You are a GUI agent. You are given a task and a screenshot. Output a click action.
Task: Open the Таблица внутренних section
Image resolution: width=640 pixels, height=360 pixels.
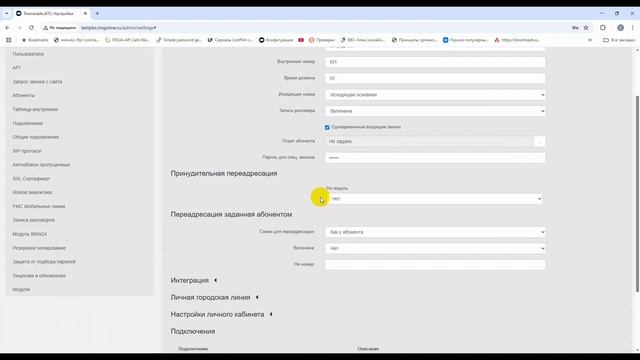click(35, 109)
